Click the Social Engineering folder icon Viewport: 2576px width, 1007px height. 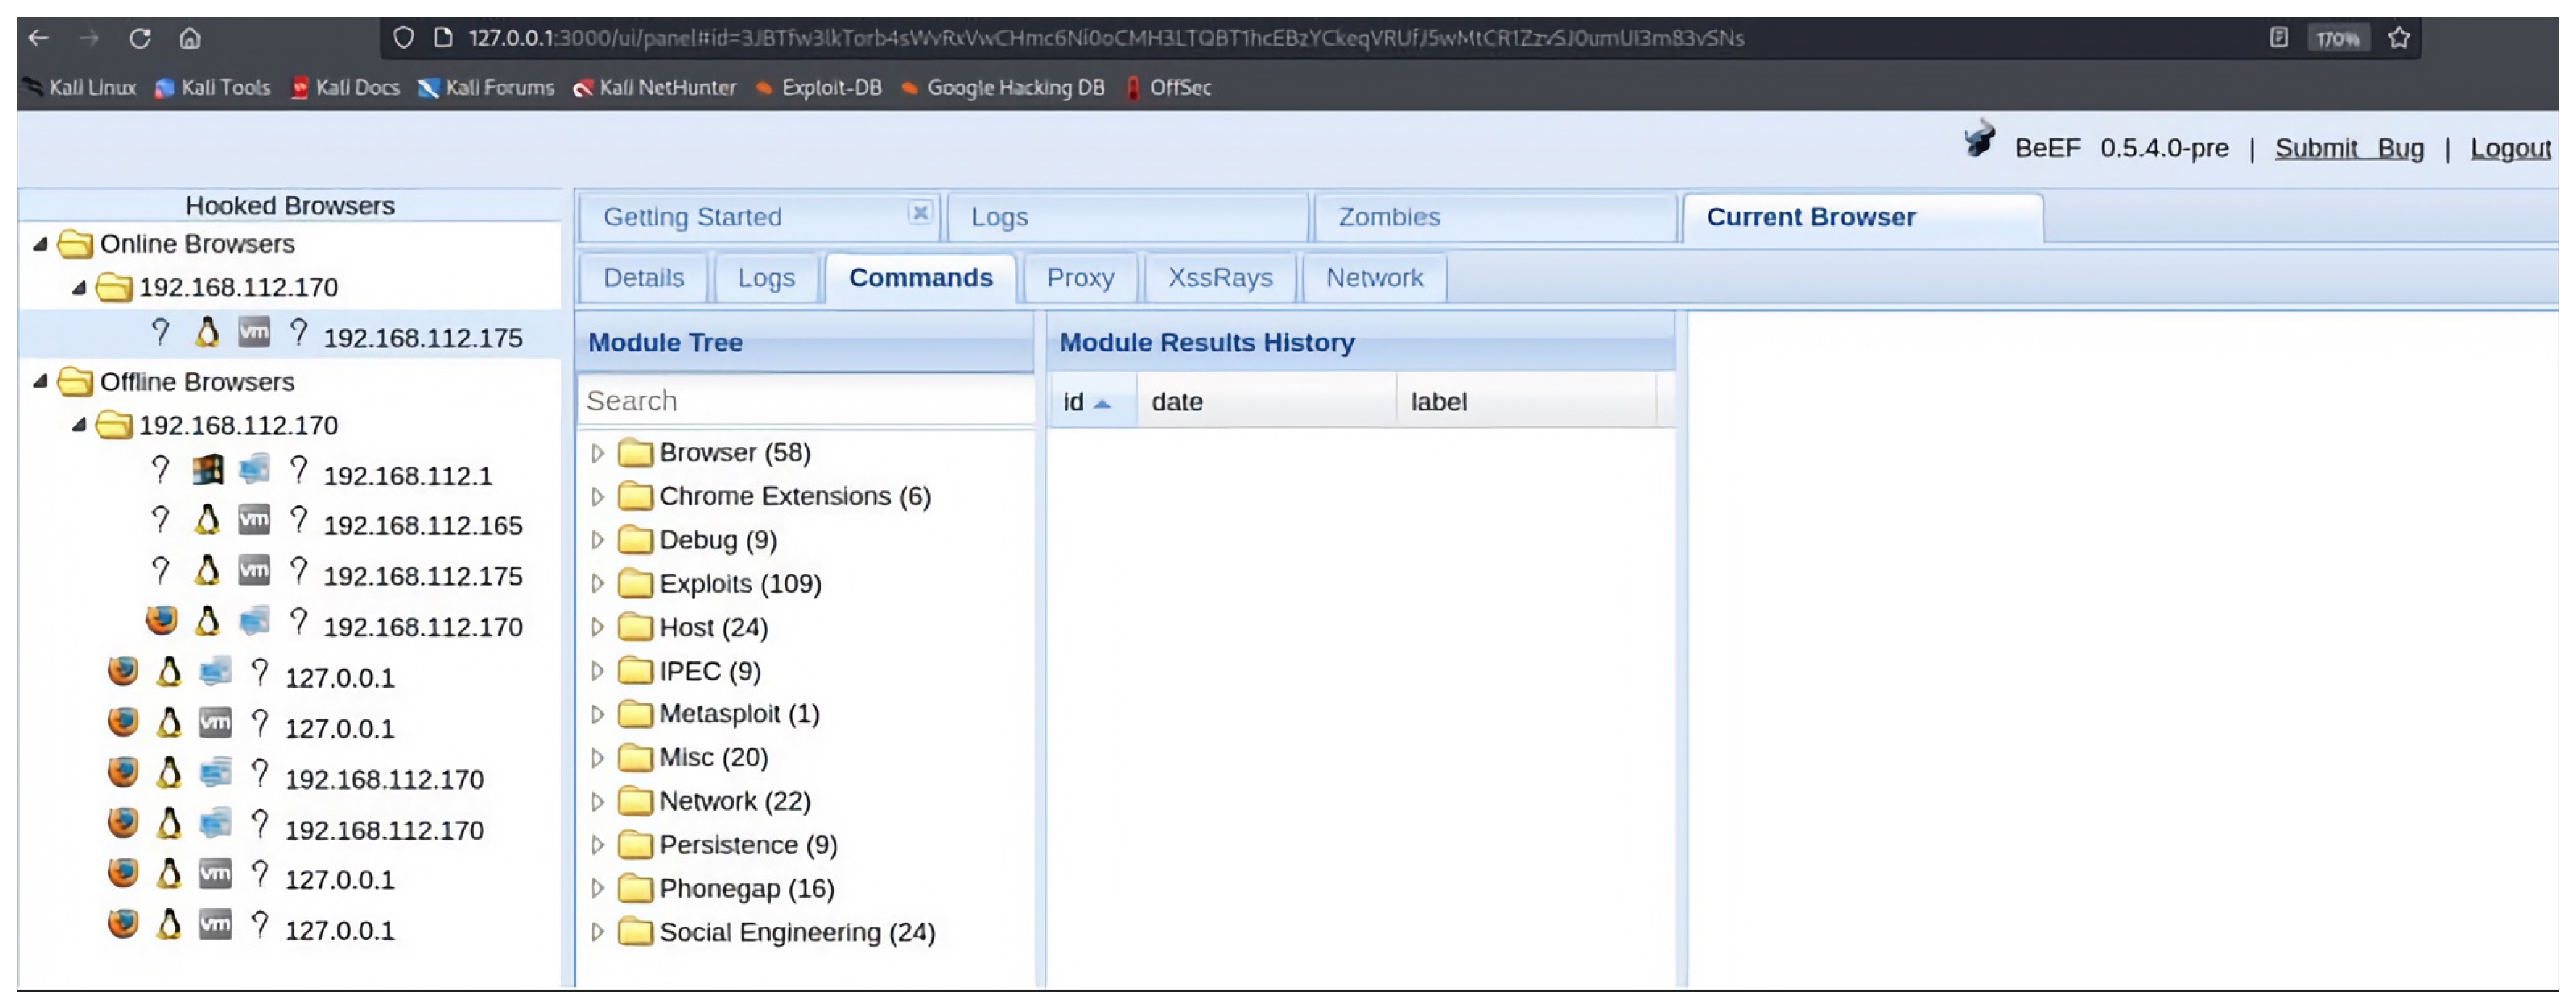pos(635,933)
